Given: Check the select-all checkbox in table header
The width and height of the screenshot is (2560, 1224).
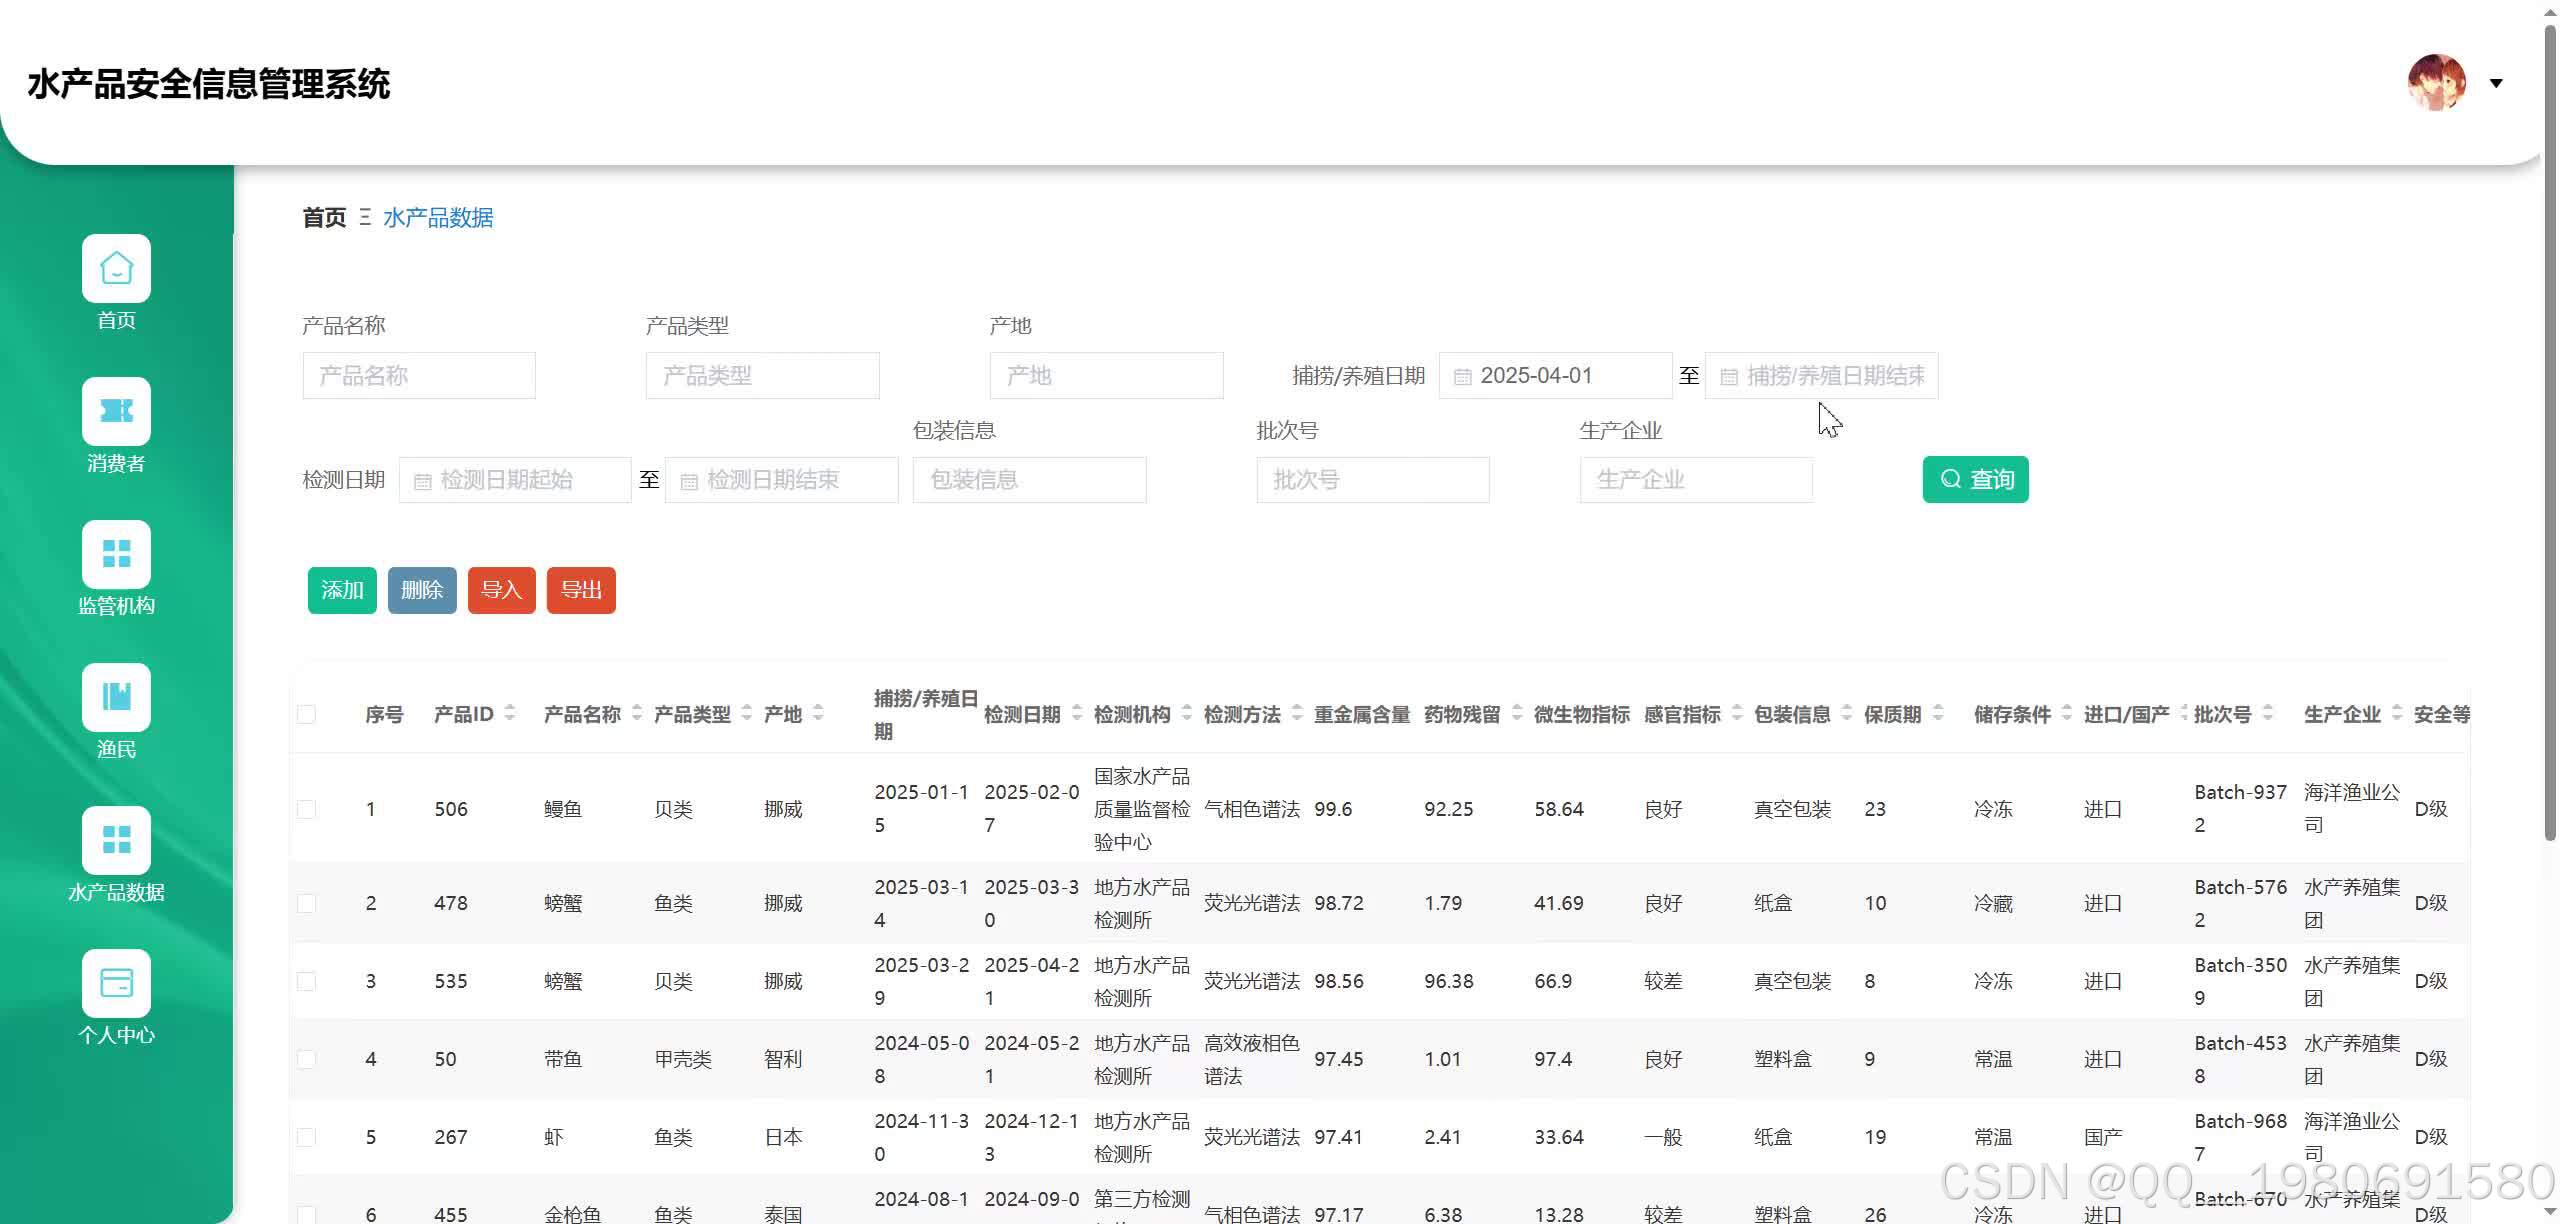Looking at the screenshot, I should [307, 714].
